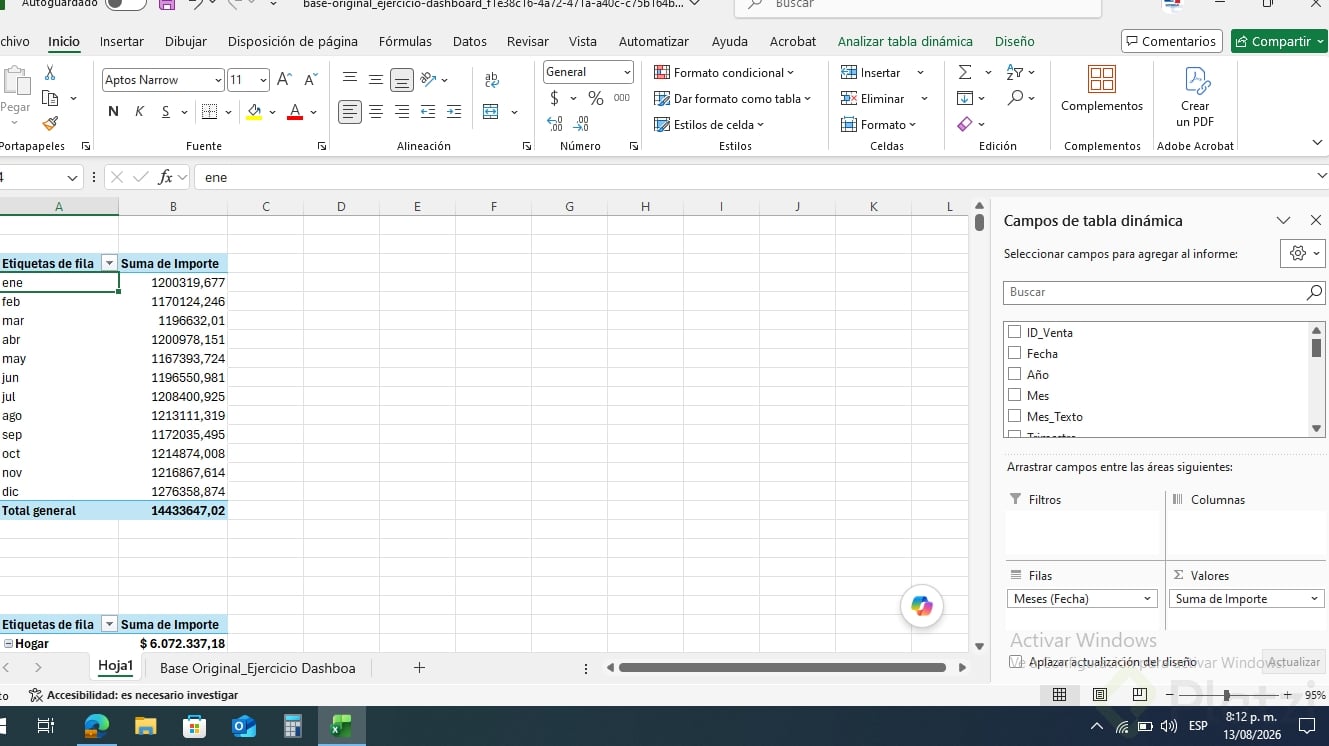
Task: Apply thousands separator style (000)
Action: 622,98
